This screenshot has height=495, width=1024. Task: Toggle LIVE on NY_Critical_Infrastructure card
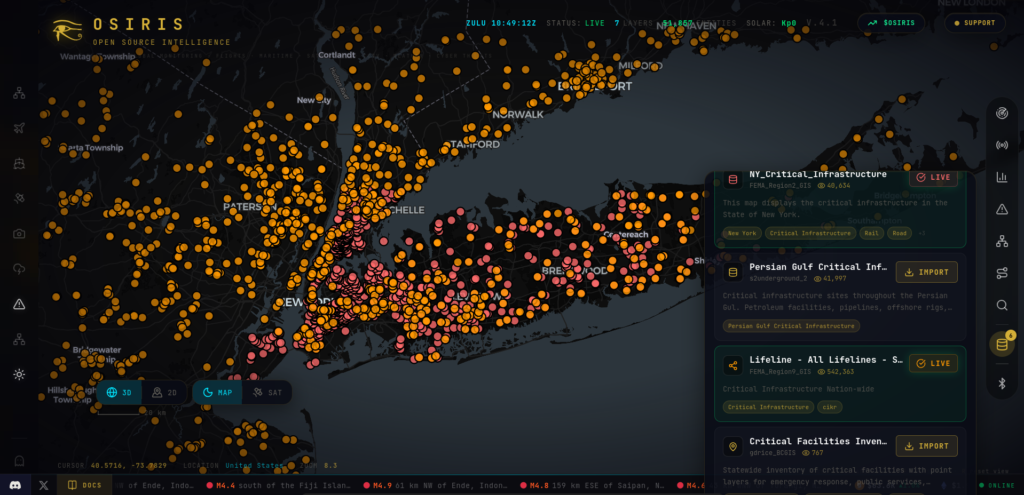coord(933,177)
